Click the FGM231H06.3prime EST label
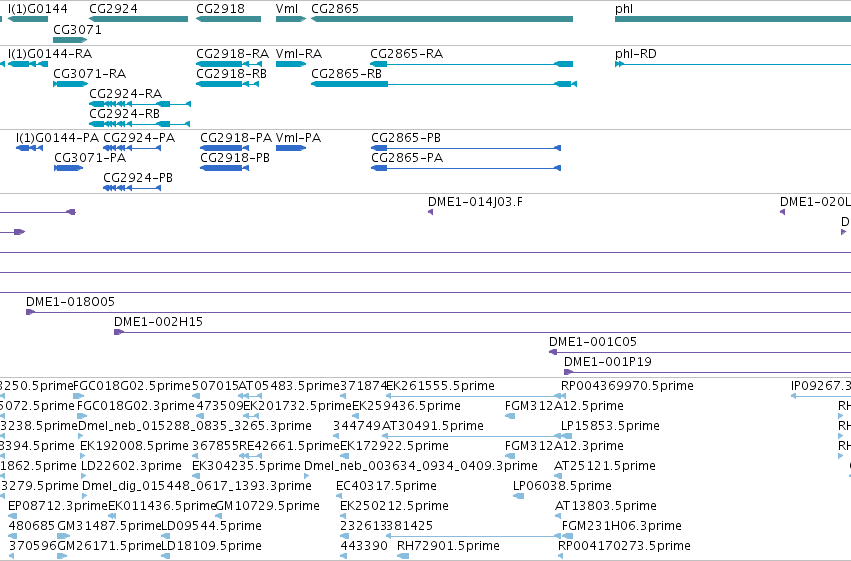 [x=622, y=526]
